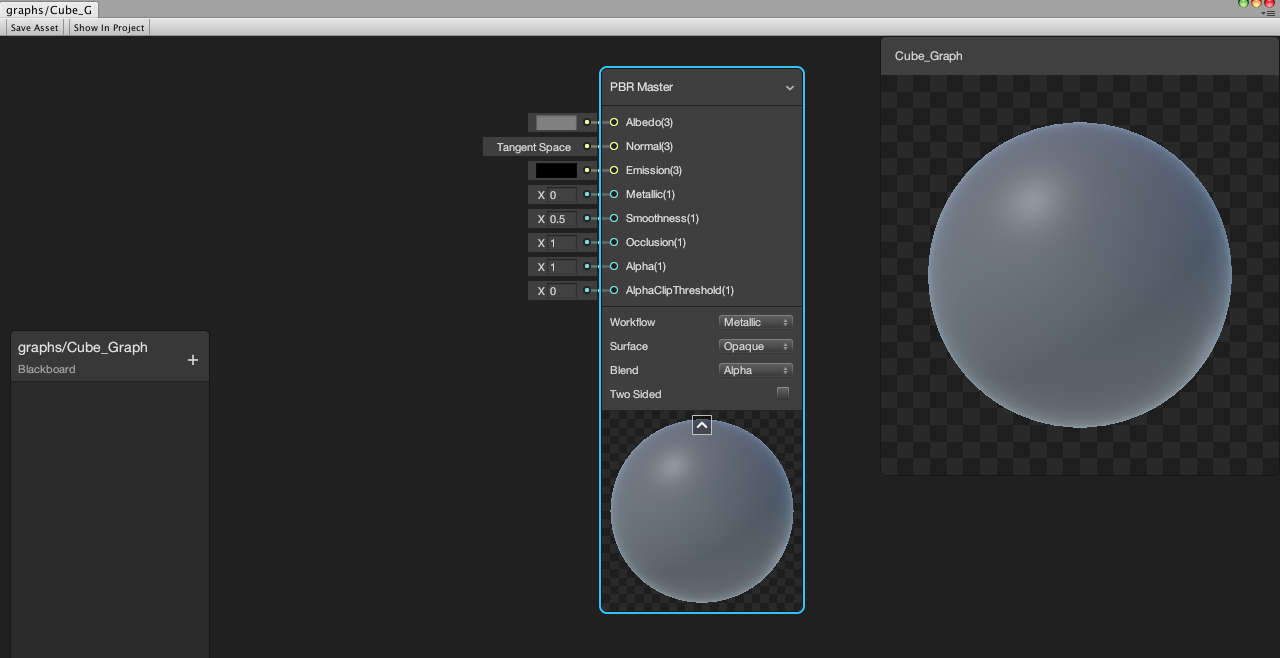1280x658 pixels.
Task: Enable the Two Sided checkbox
Action: [x=783, y=393]
